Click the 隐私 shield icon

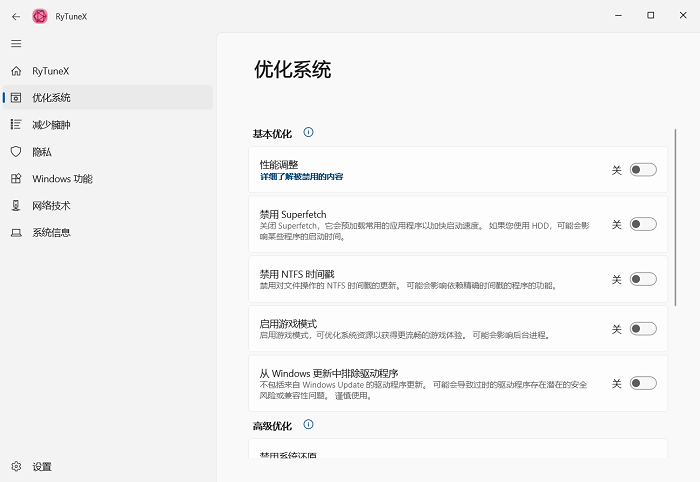click(16, 152)
